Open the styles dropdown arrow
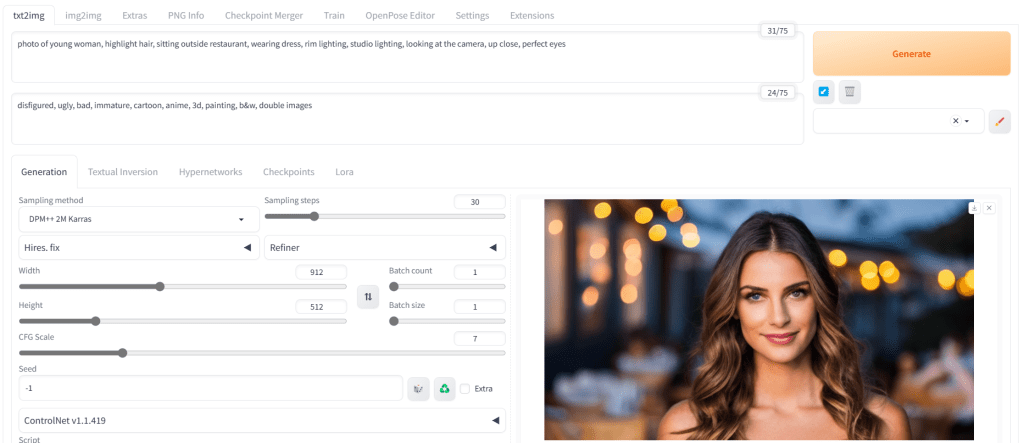The image size is (1024, 443). click(967, 121)
